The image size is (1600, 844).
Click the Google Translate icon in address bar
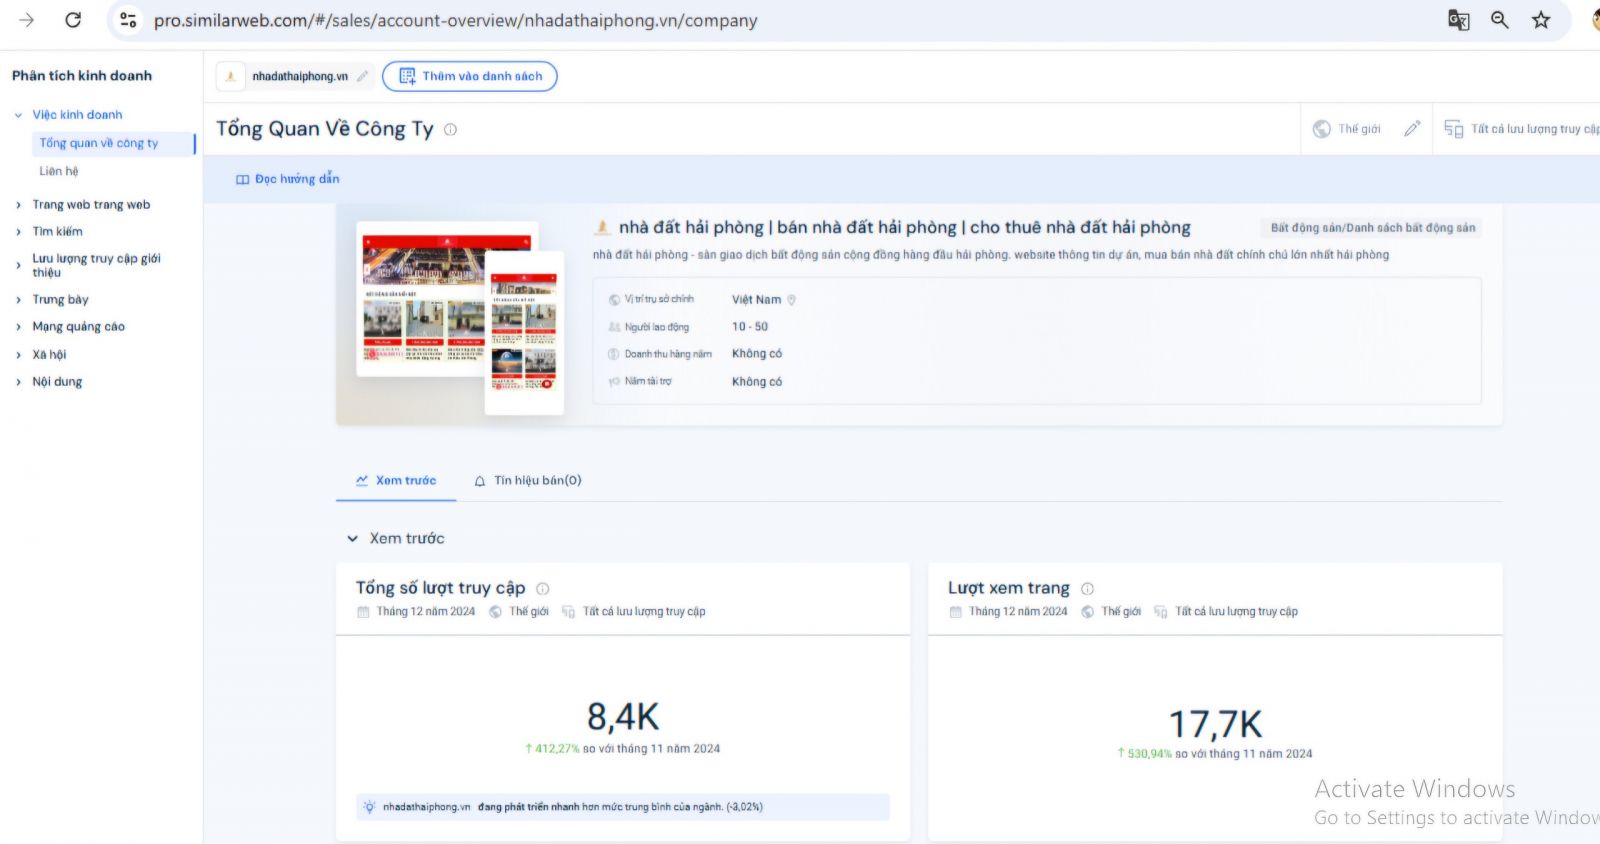coord(1458,20)
